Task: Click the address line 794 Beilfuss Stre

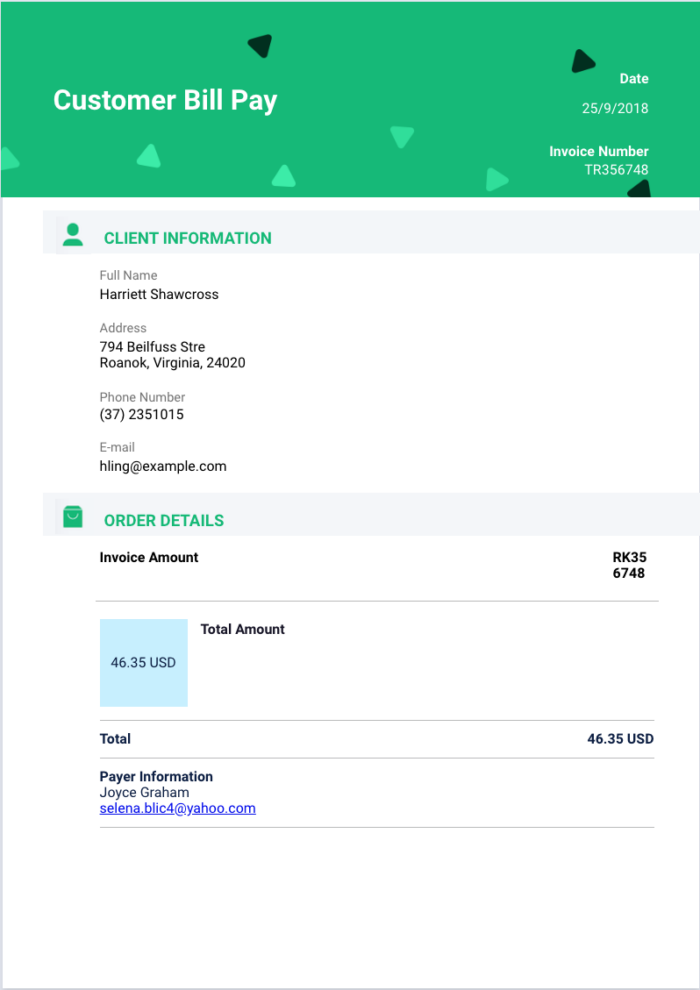Action: (152, 347)
